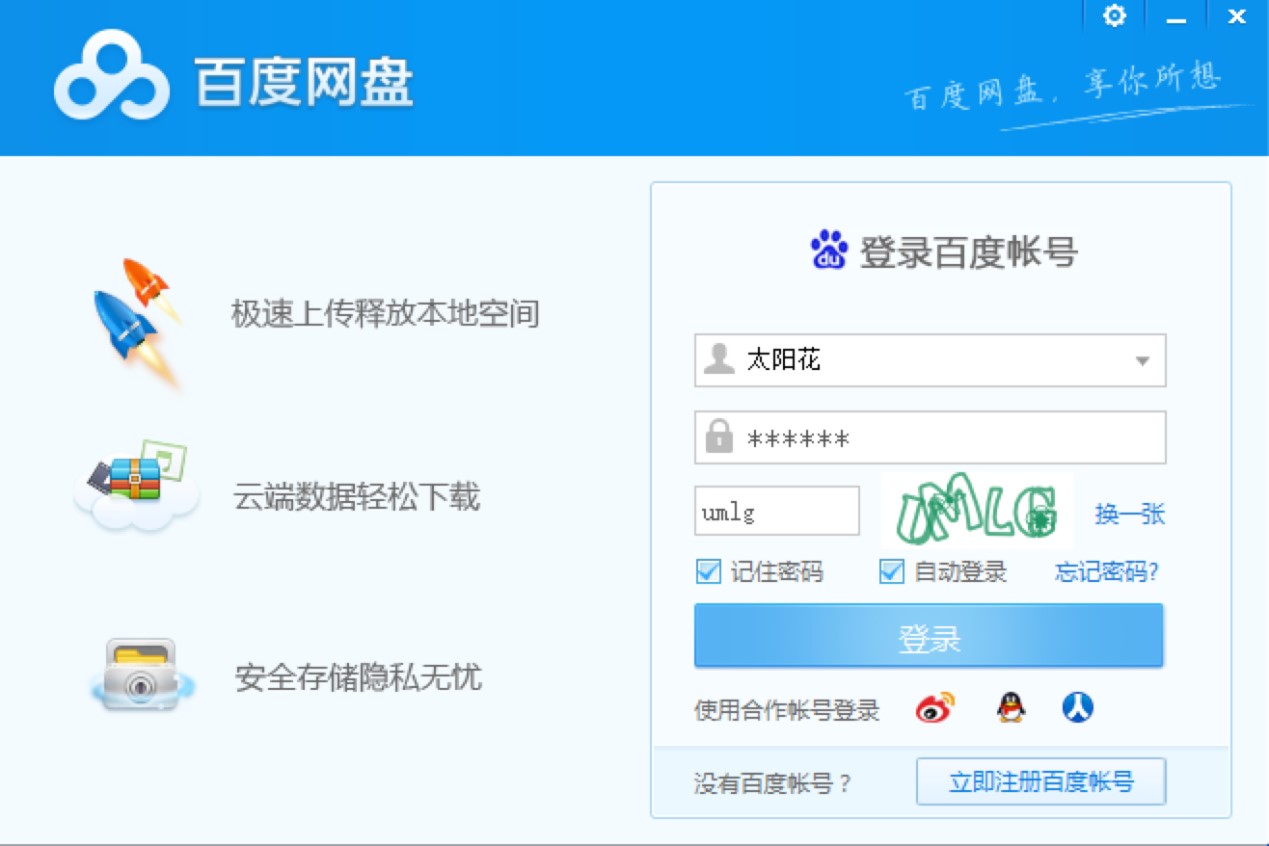Focus the account field showing 太阳花
1269x846 pixels.
[930, 360]
